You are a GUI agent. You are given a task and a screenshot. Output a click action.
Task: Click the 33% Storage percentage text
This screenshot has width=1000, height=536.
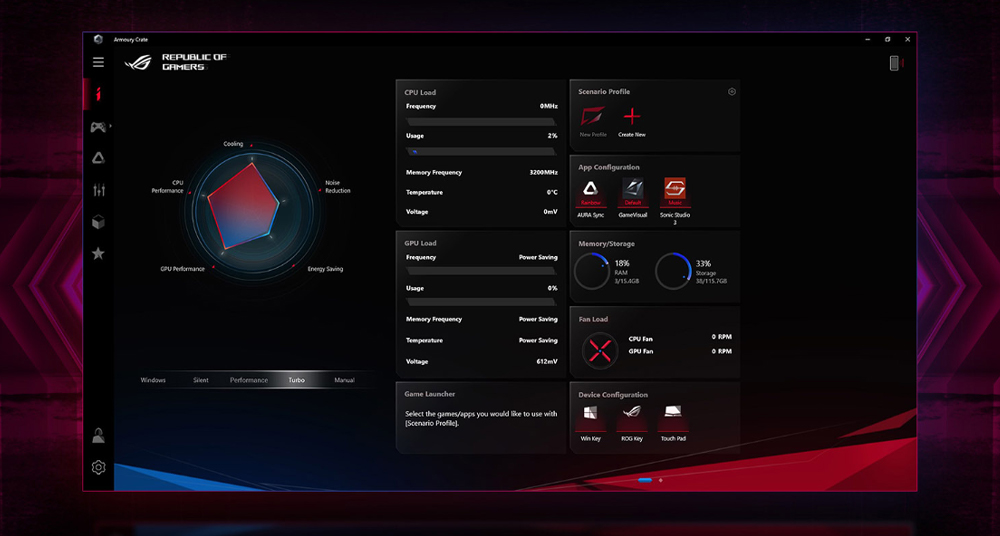[703, 264]
